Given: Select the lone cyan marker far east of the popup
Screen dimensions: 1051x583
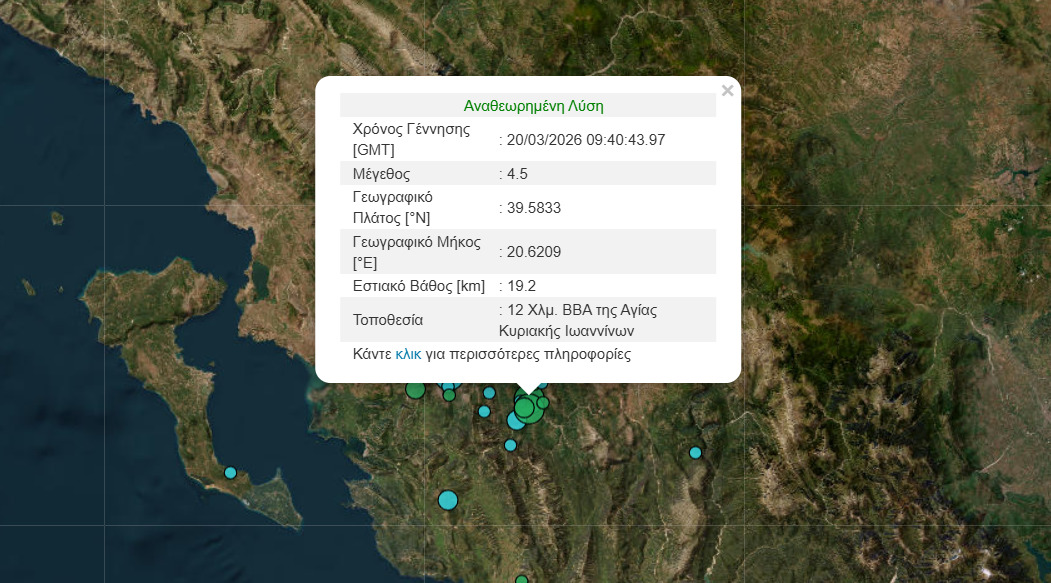Looking at the screenshot, I should click(695, 452).
